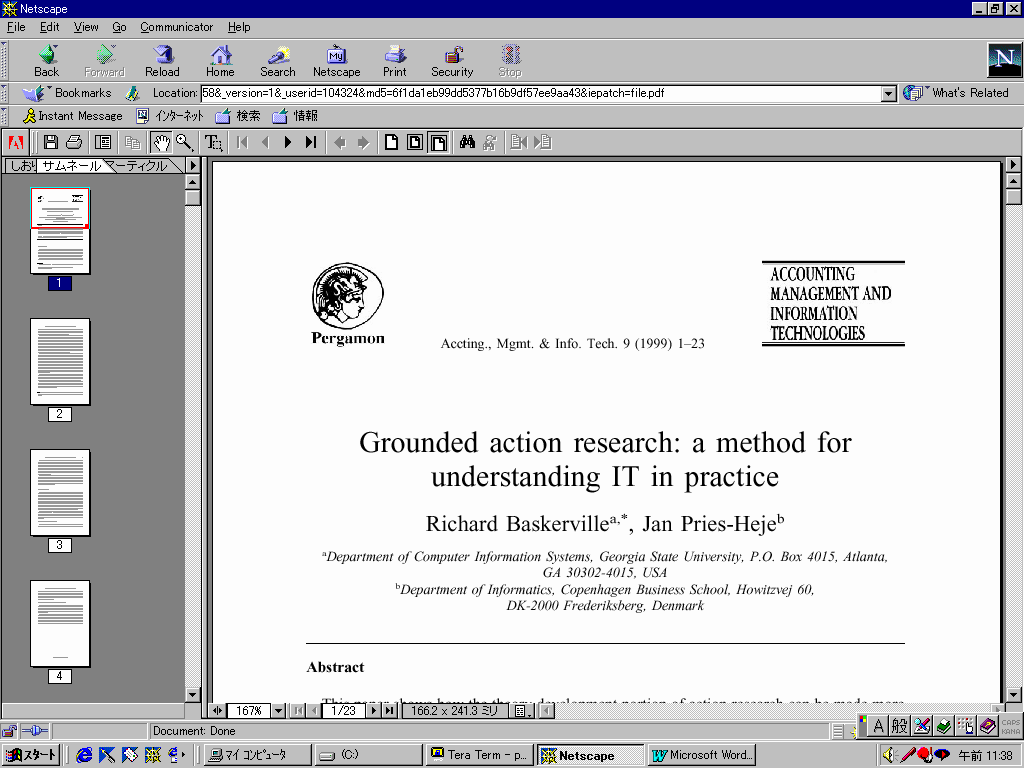Screen dimensions: 1024x768
Task: Set Fit in Window page view
Action: click(x=415, y=142)
